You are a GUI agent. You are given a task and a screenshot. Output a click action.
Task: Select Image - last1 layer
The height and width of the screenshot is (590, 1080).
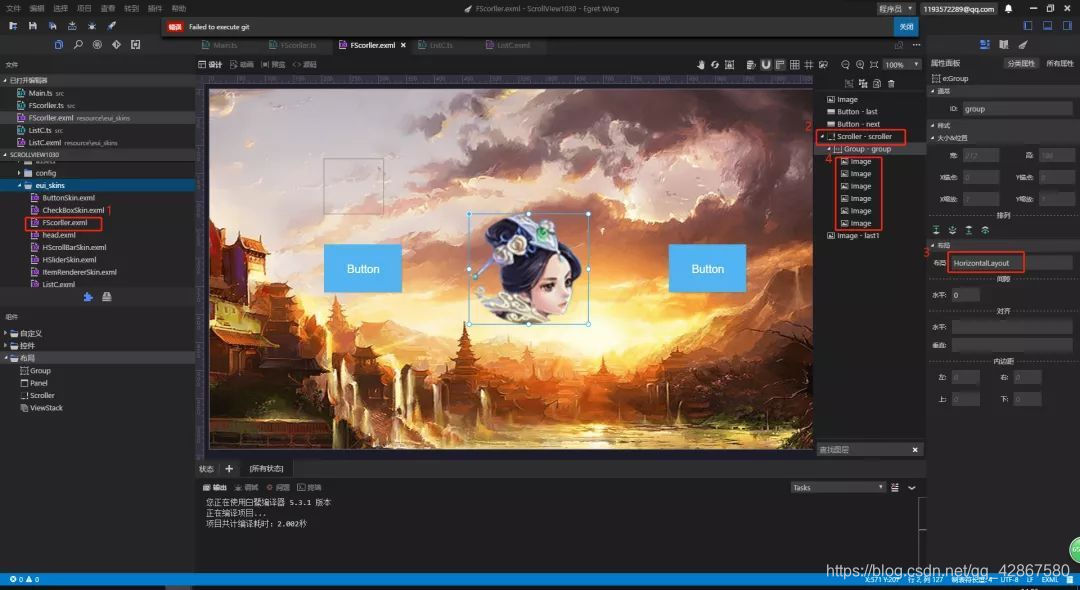click(x=858, y=235)
